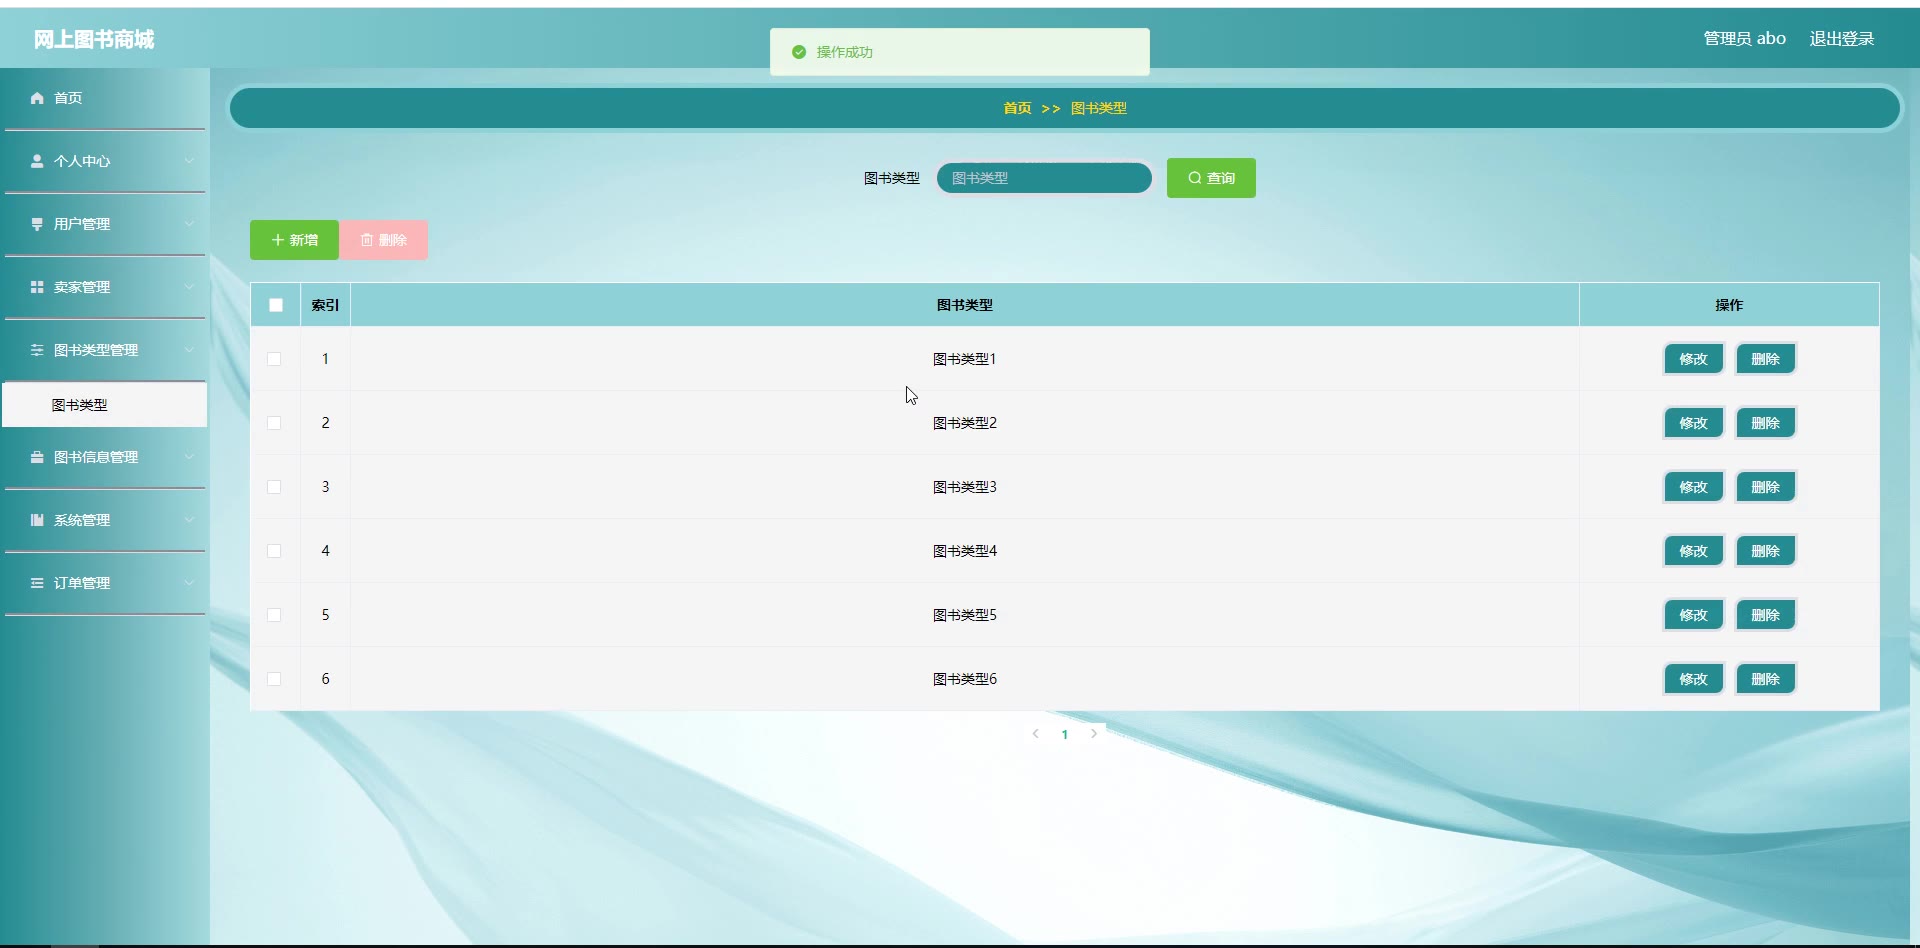The image size is (1920, 948).
Task: Open 首页 in sidebar menu
Action: [105, 98]
